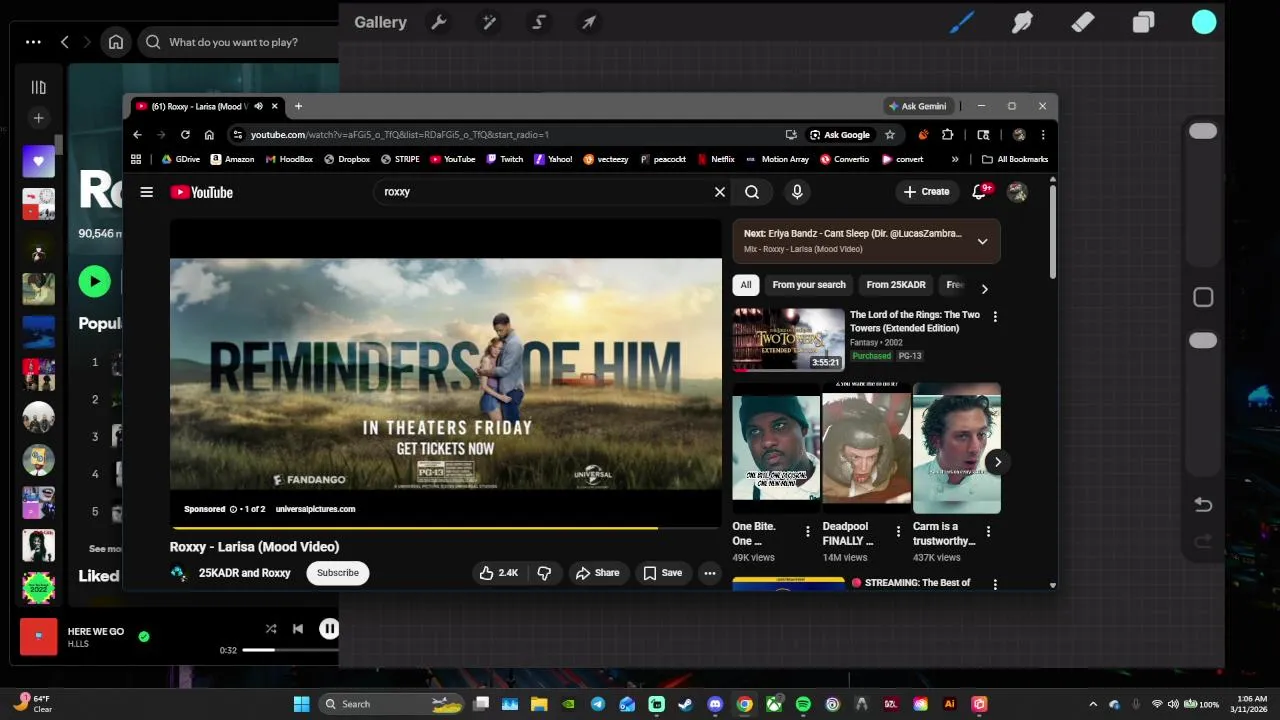Click the Ask Gemini button in Chrome
Screen dimensions: 1280x720
917,106
